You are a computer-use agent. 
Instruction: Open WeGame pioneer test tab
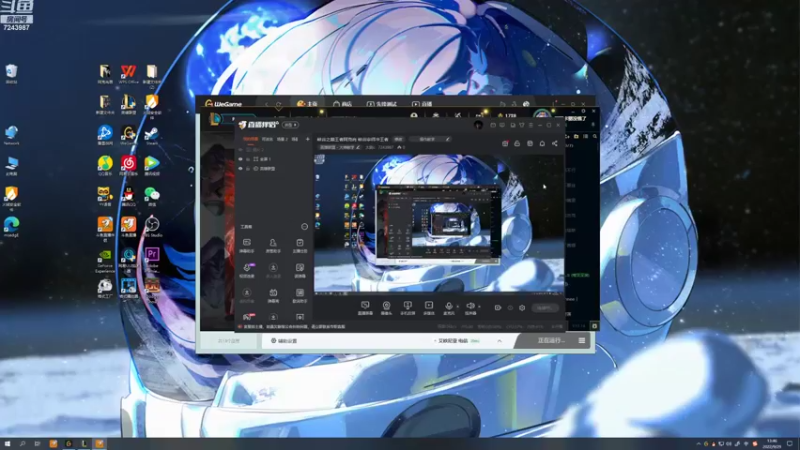[x=382, y=104]
